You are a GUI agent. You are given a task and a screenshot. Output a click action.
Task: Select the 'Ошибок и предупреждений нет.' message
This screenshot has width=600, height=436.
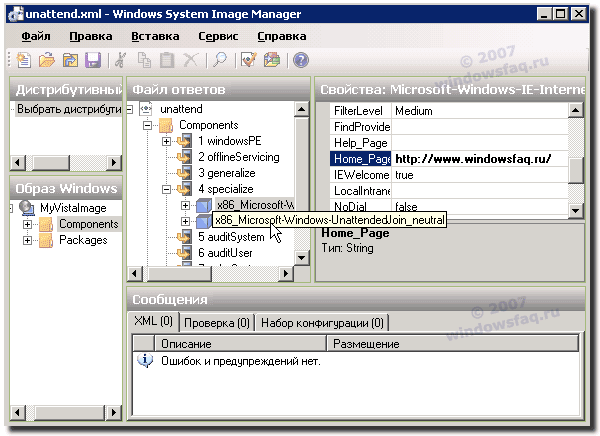241,361
